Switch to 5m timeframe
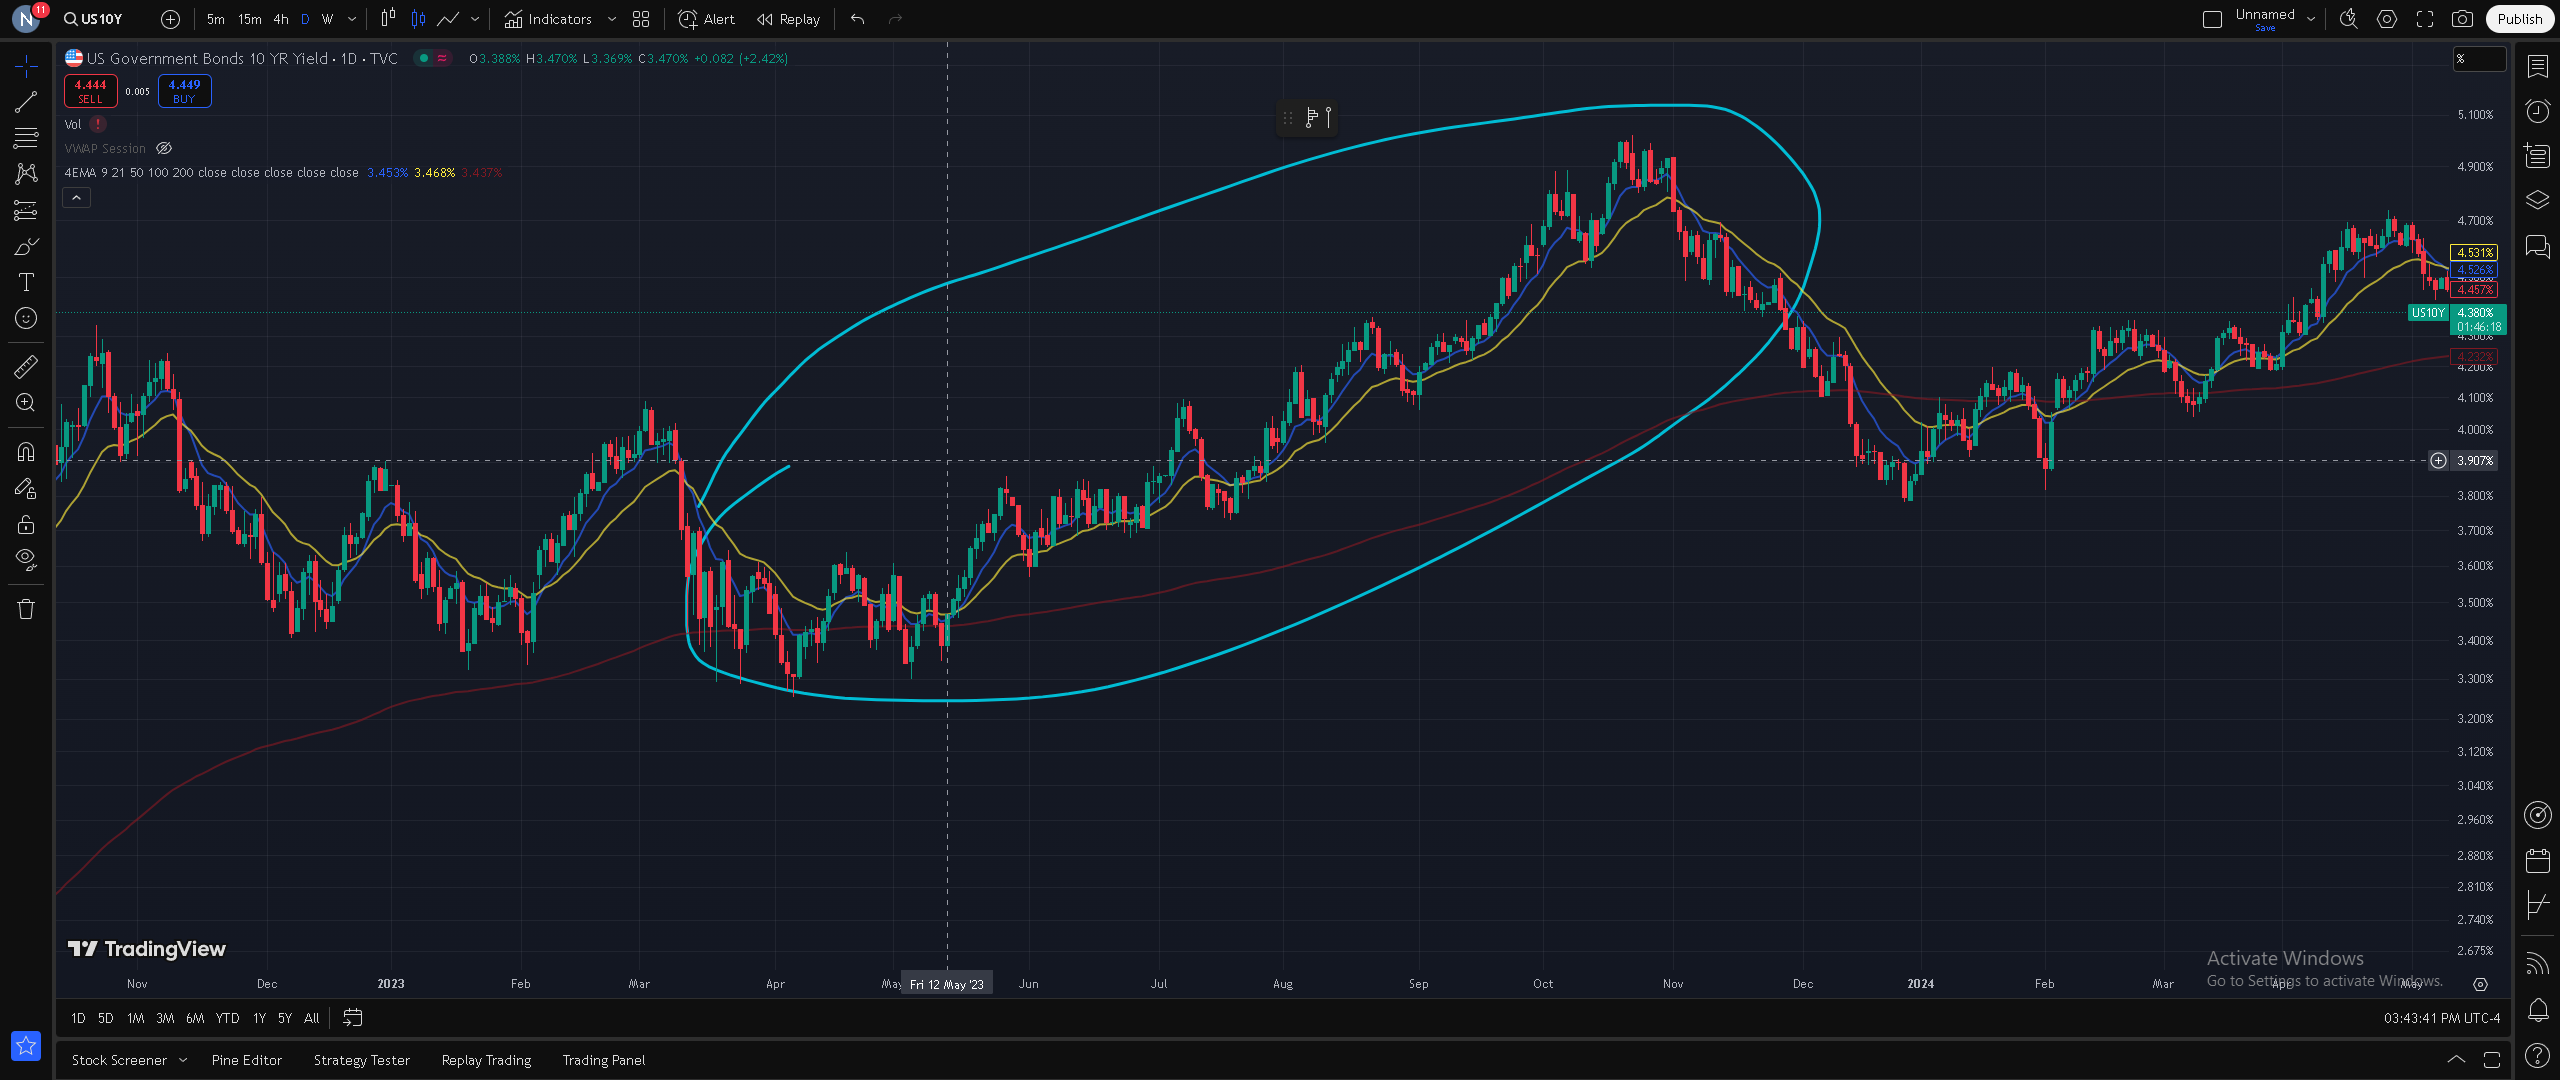The height and width of the screenshot is (1080, 2560). pyautogui.click(x=216, y=19)
